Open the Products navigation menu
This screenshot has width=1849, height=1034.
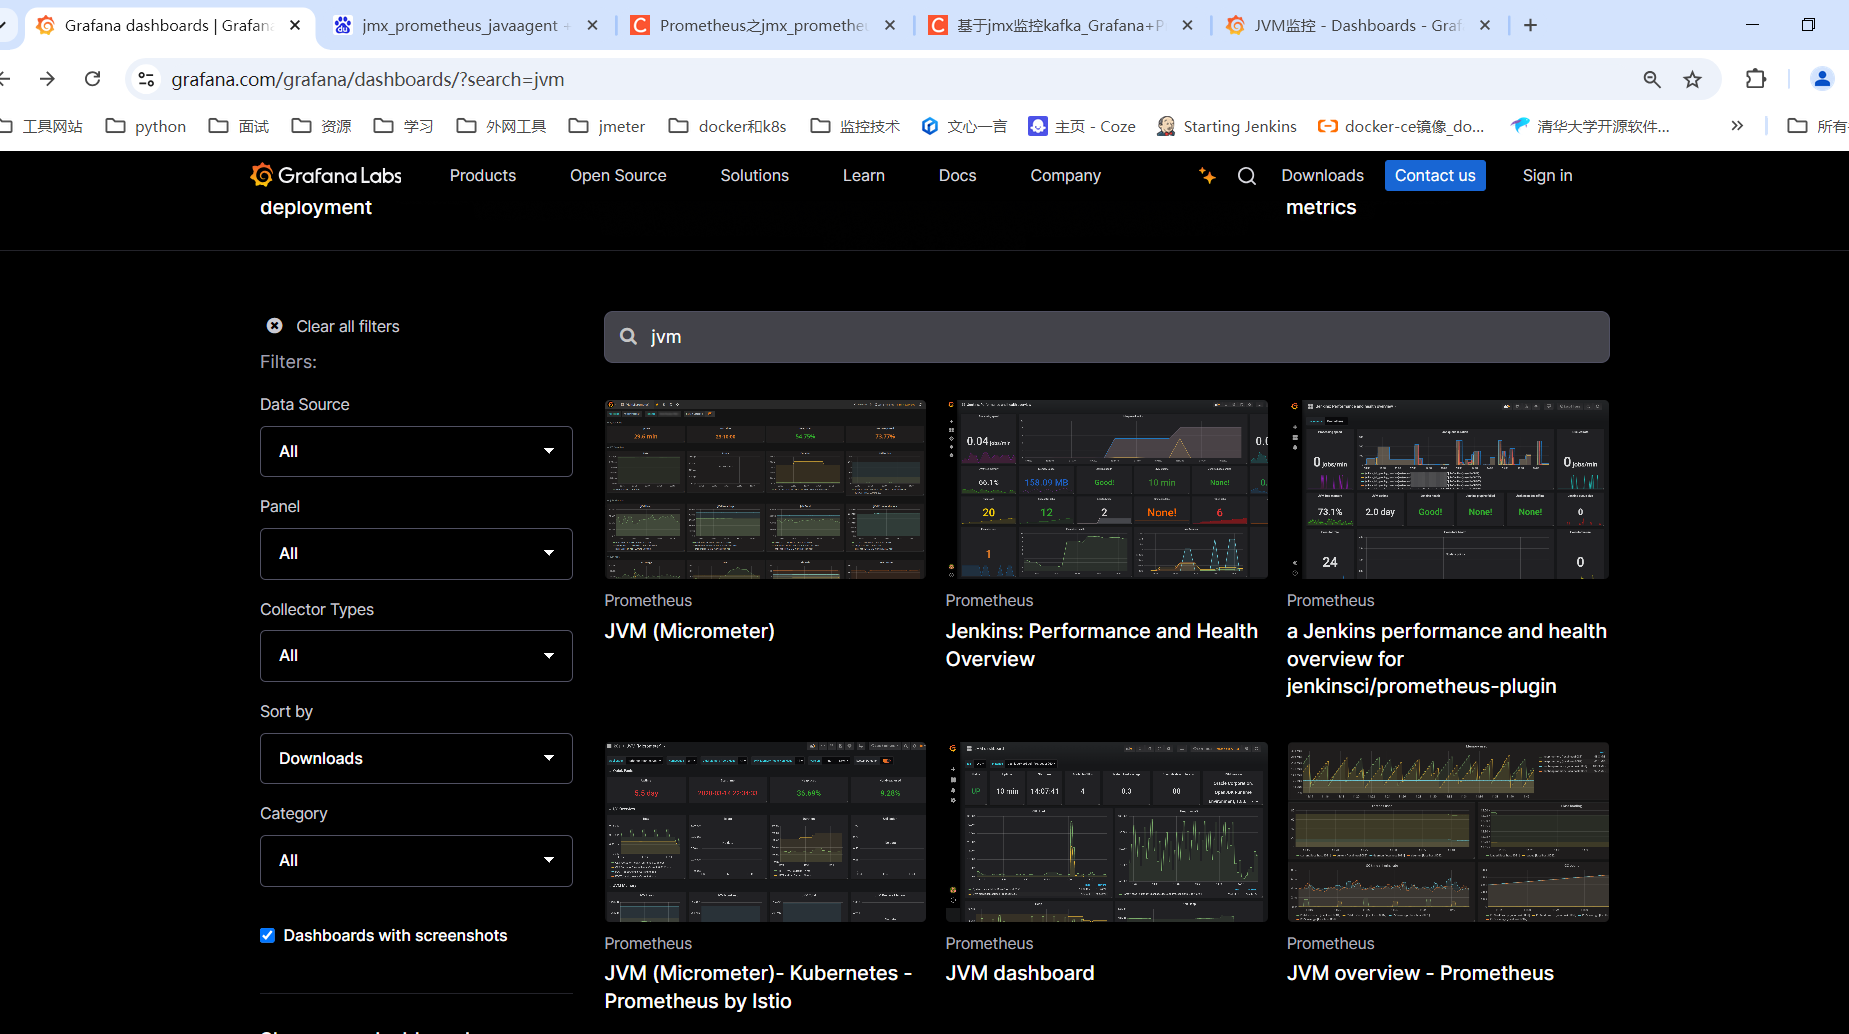pos(483,176)
